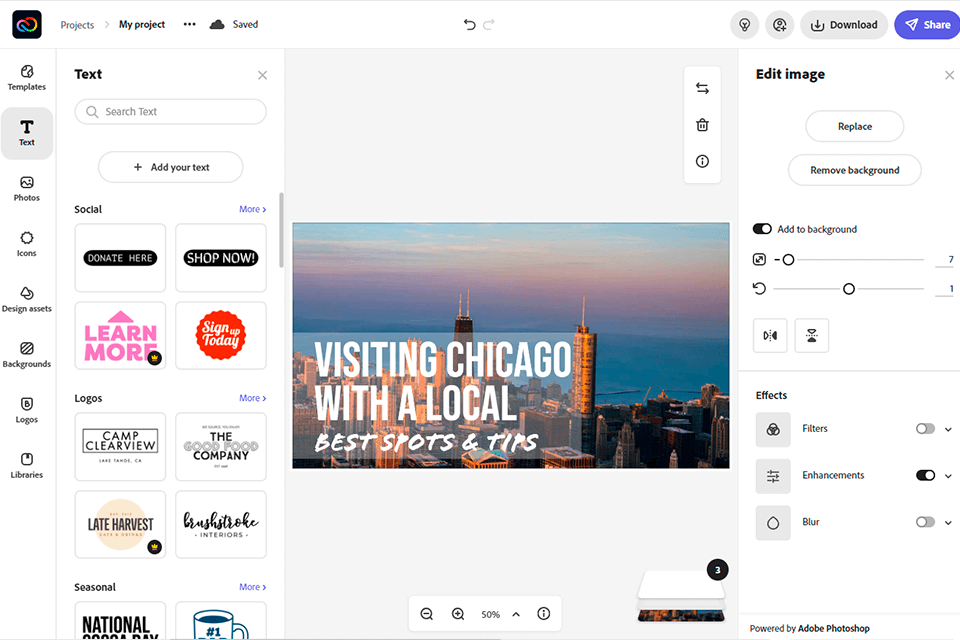
Task: Open the Photos panel tab
Action: [x=27, y=188]
